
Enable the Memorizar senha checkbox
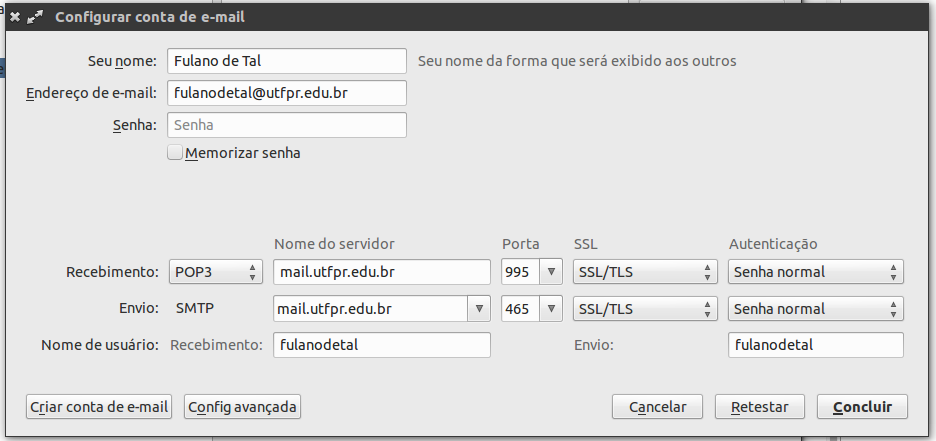tap(176, 153)
